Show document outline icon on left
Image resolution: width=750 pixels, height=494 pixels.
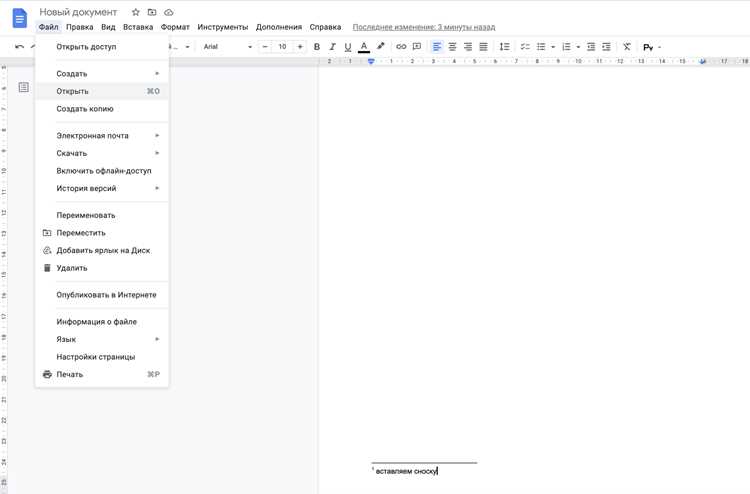coord(23,87)
